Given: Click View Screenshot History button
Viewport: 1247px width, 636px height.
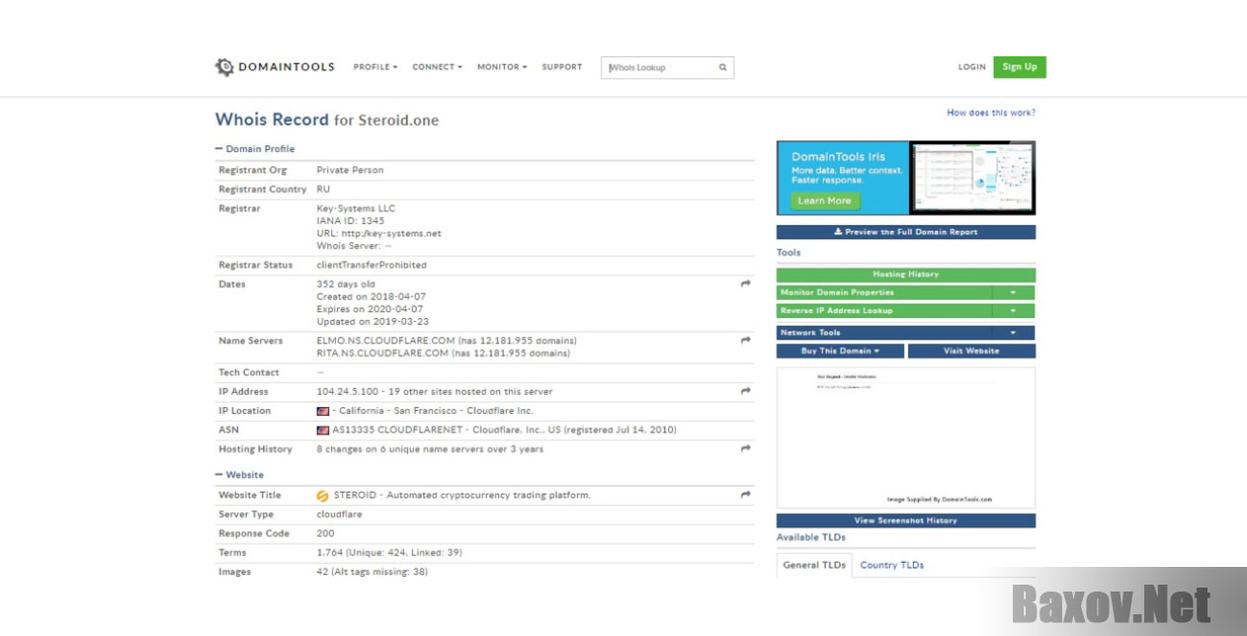Looking at the screenshot, I should 906,520.
